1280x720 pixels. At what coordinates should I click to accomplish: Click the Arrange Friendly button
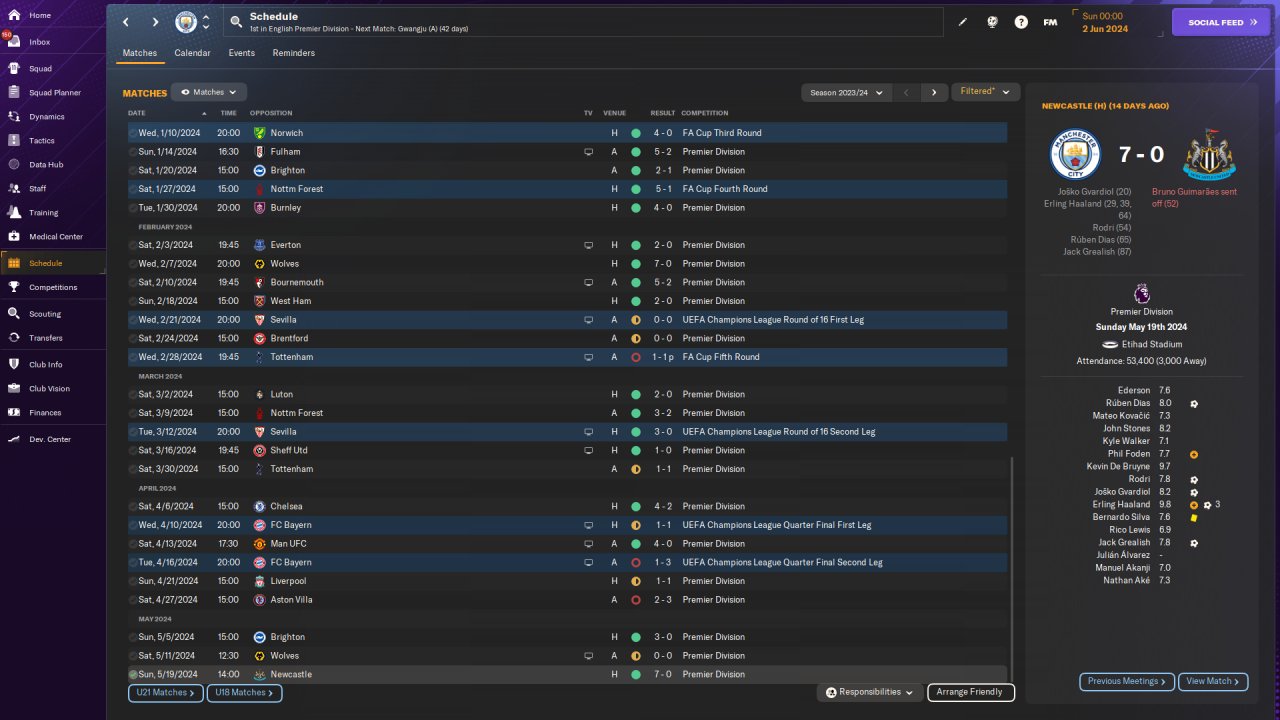(971, 692)
